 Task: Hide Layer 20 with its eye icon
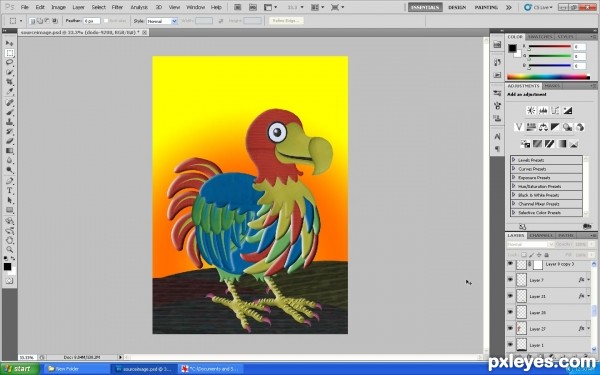510,312
